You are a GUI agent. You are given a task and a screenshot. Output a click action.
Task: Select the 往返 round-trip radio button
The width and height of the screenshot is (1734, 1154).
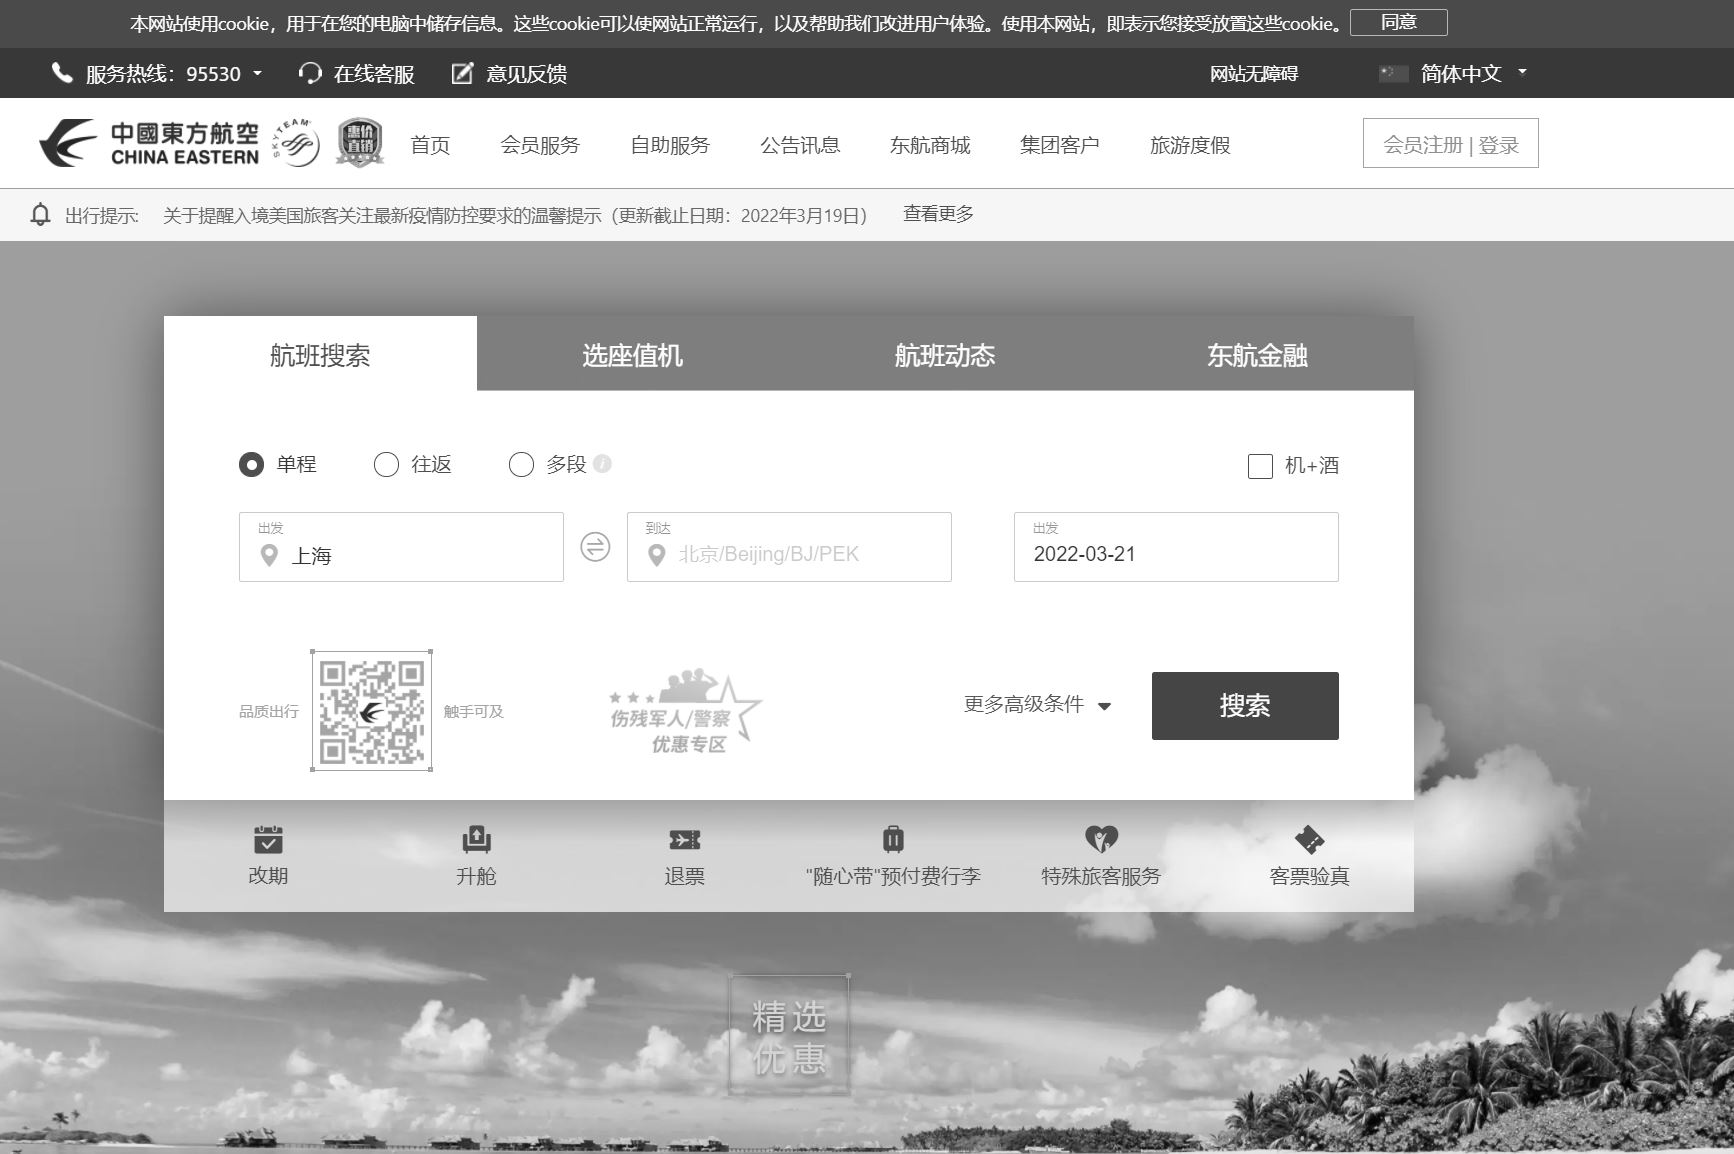[x=386, y=465]
